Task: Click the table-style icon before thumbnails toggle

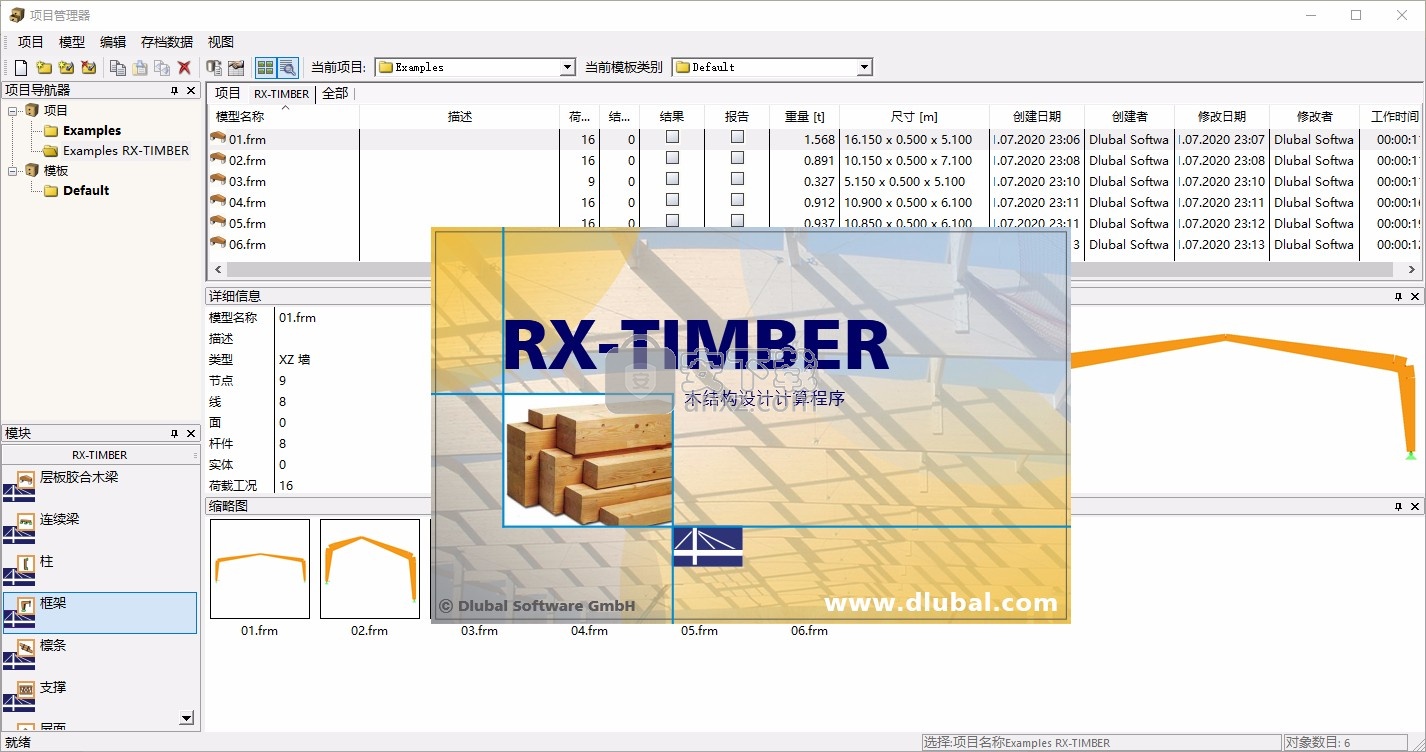Action: [236, 68]
